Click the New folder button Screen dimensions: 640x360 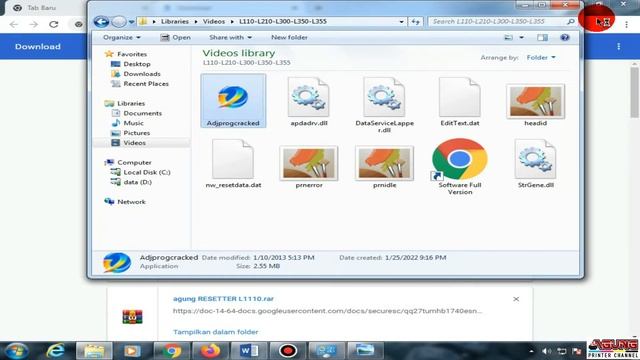289,37
